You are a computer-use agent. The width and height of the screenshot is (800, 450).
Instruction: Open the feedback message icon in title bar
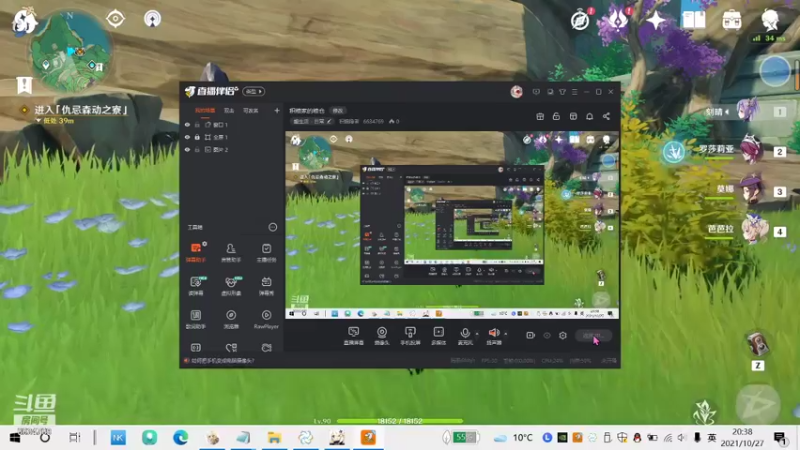[x=536, y=92]
